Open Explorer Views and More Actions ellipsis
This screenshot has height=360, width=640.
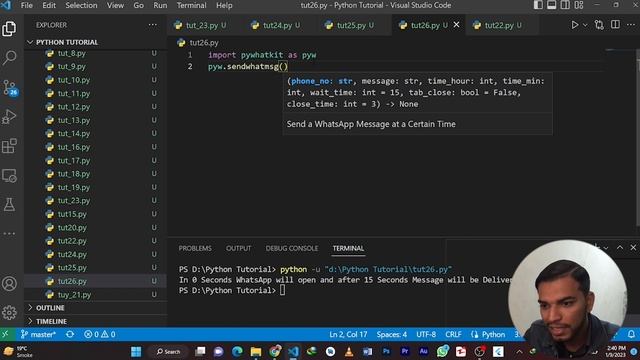pos(153,25)
